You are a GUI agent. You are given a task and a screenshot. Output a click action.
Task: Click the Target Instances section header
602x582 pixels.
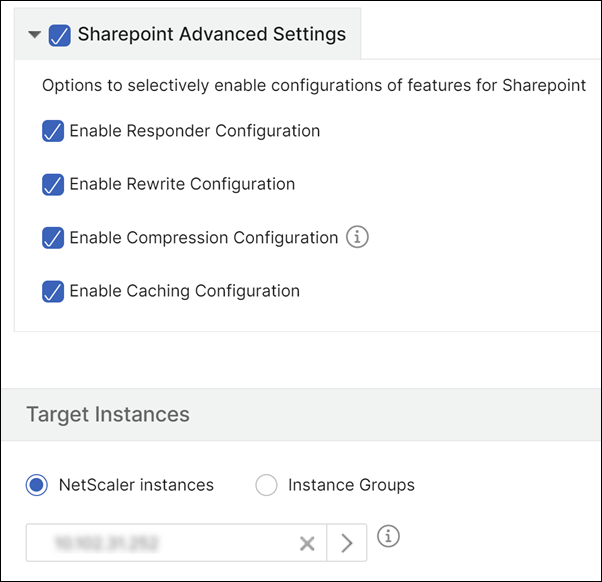click(301, 415)
